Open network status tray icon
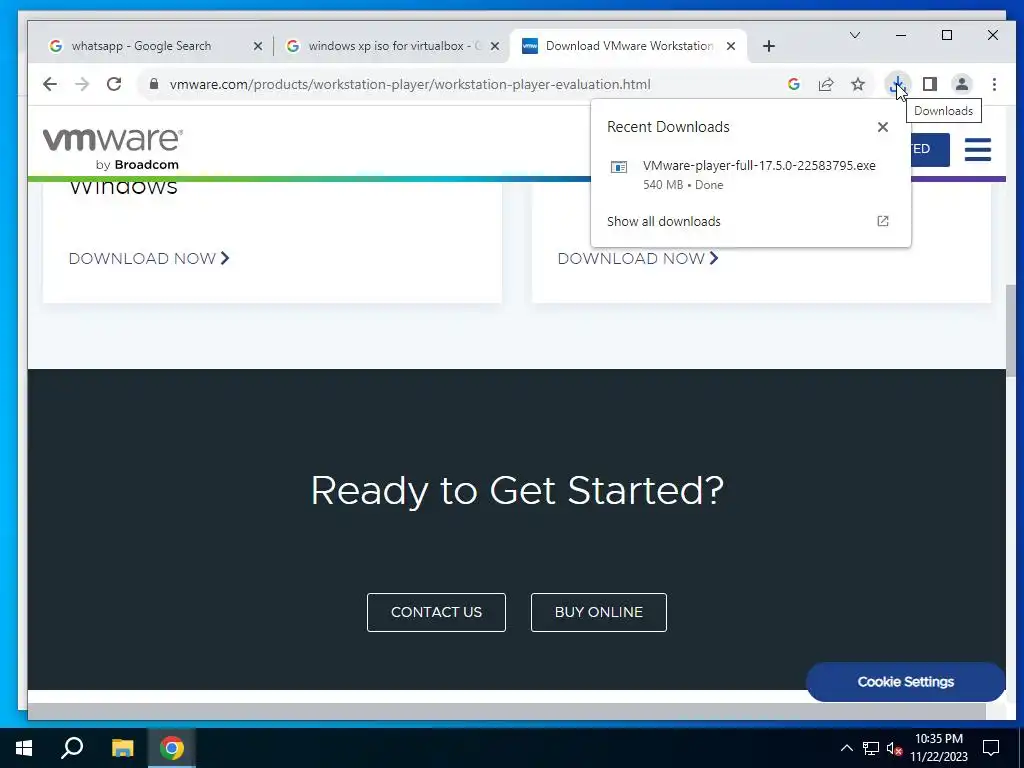Screen dimensions: 1024x768 (871, 748)
